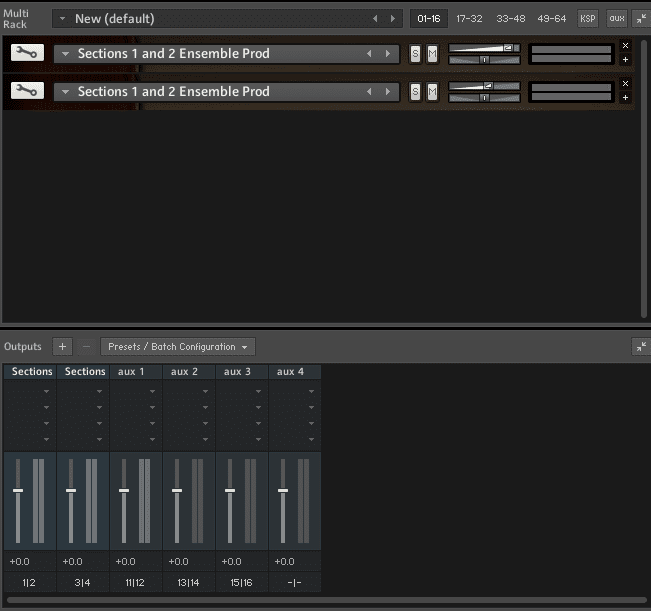This screenshot has height=611, width=651.
Task: Collapse the Outputs panel using corner icon
Action: pyautogui.click(x=640, y=347)
